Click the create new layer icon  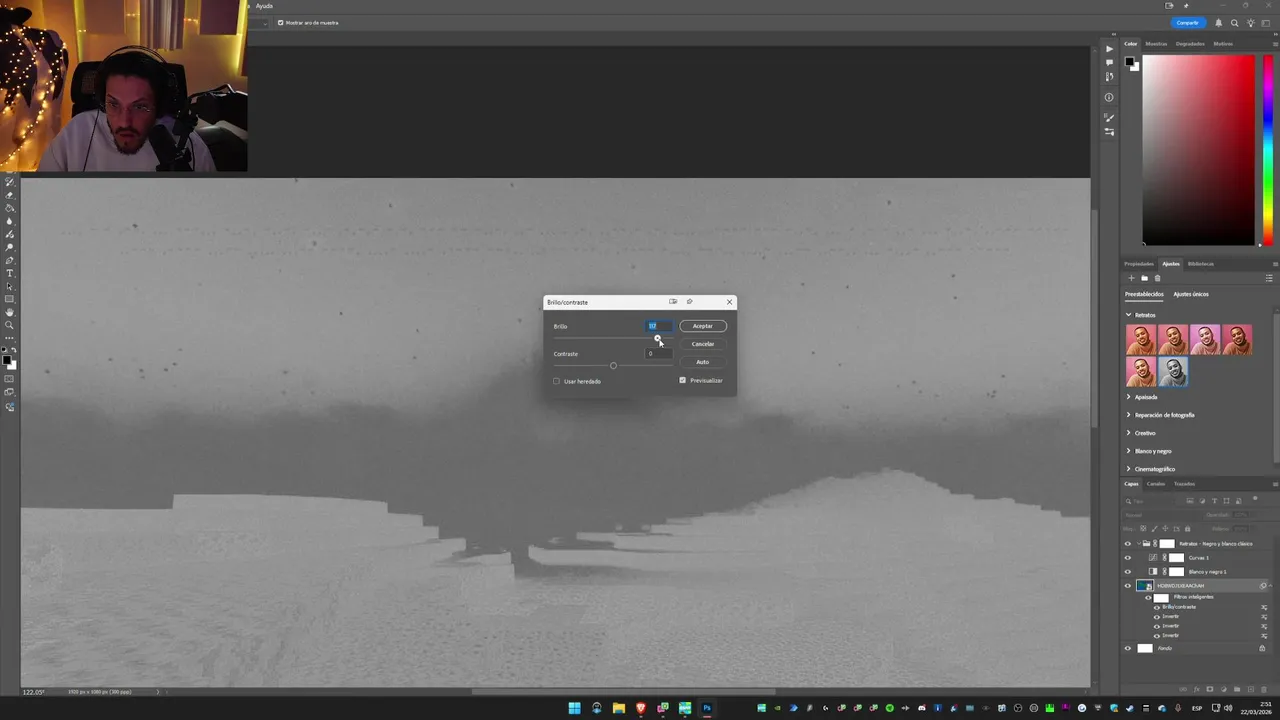[x=1250, y=689]
